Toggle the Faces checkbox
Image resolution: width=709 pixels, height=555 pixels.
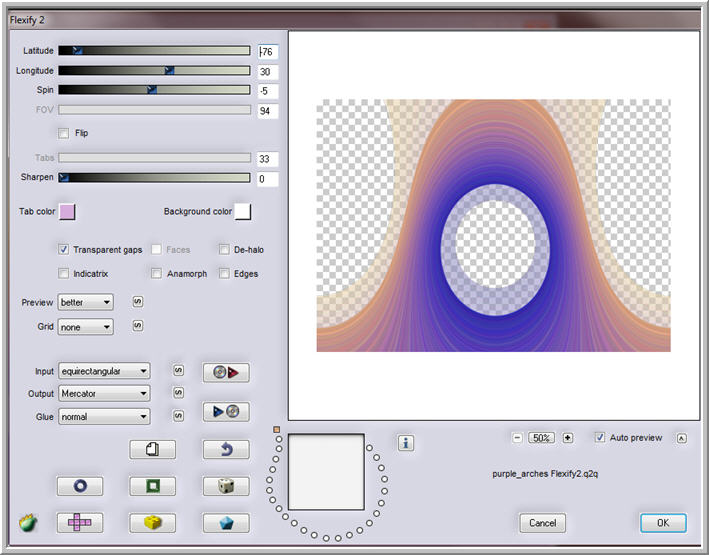click(x=156, y=249)
